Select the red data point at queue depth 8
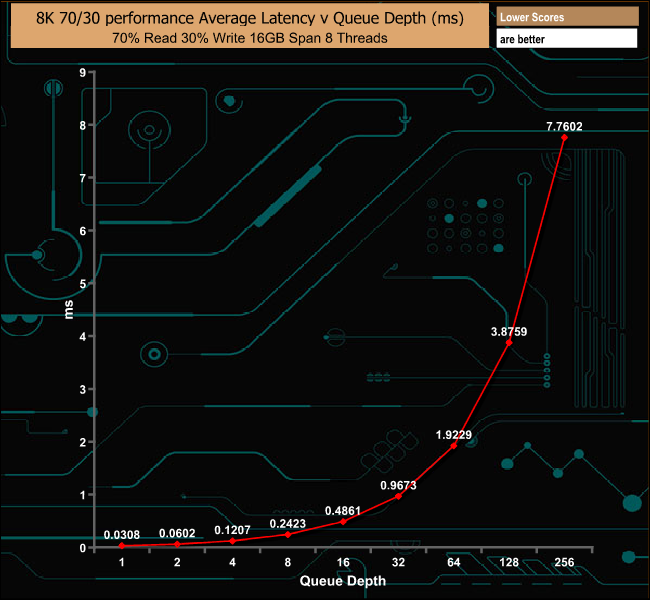The image size is (650, 600). [288, 534]
